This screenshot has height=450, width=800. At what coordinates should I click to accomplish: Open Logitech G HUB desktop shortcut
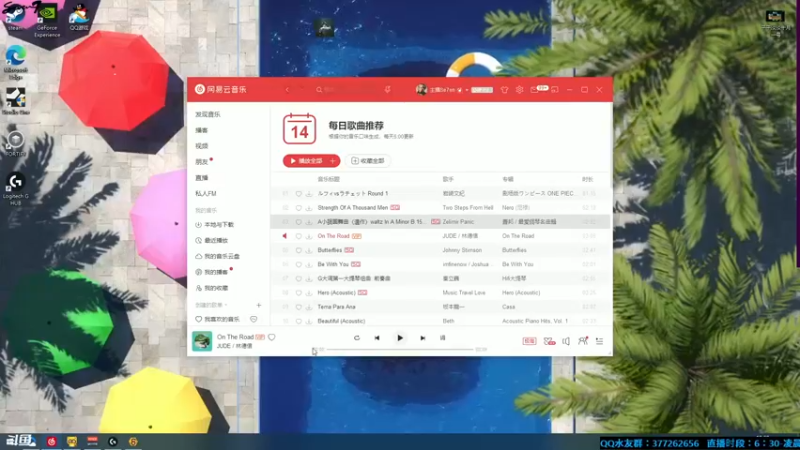pos(16,189)
